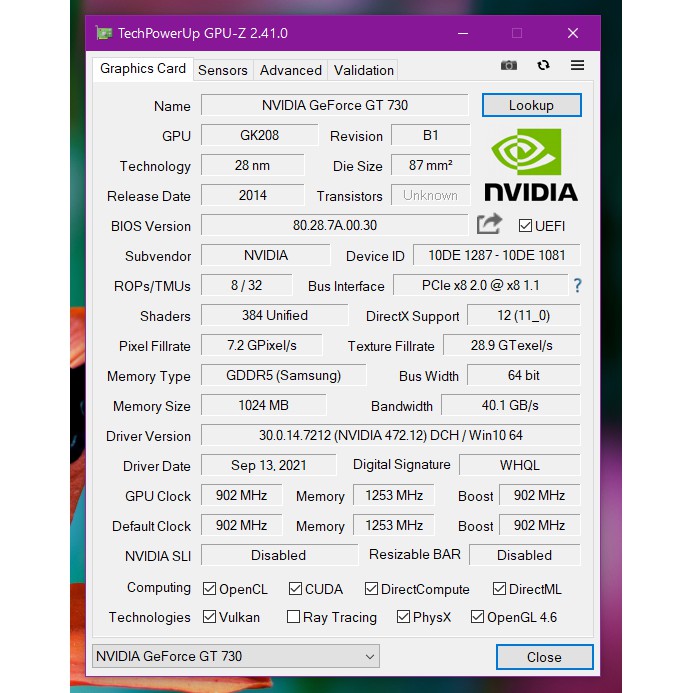Viewport: 693px width, 693px height.
Task: Click the DirectX Support field 12 (11_0)
Action: [524, 316]
